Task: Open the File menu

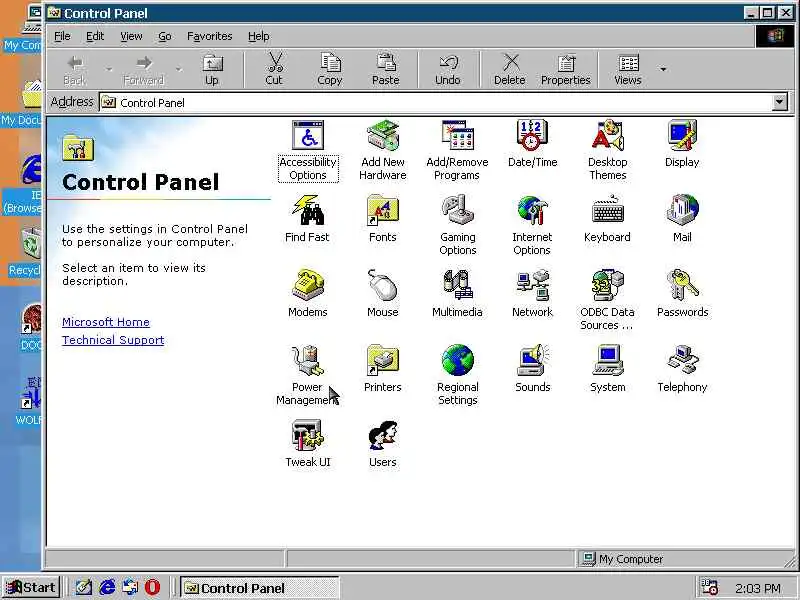Action: click(x=62, y=36)
